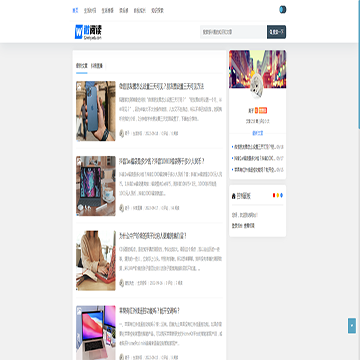
Task: Toggle the round dark mode switch in header
Action: 283,10
